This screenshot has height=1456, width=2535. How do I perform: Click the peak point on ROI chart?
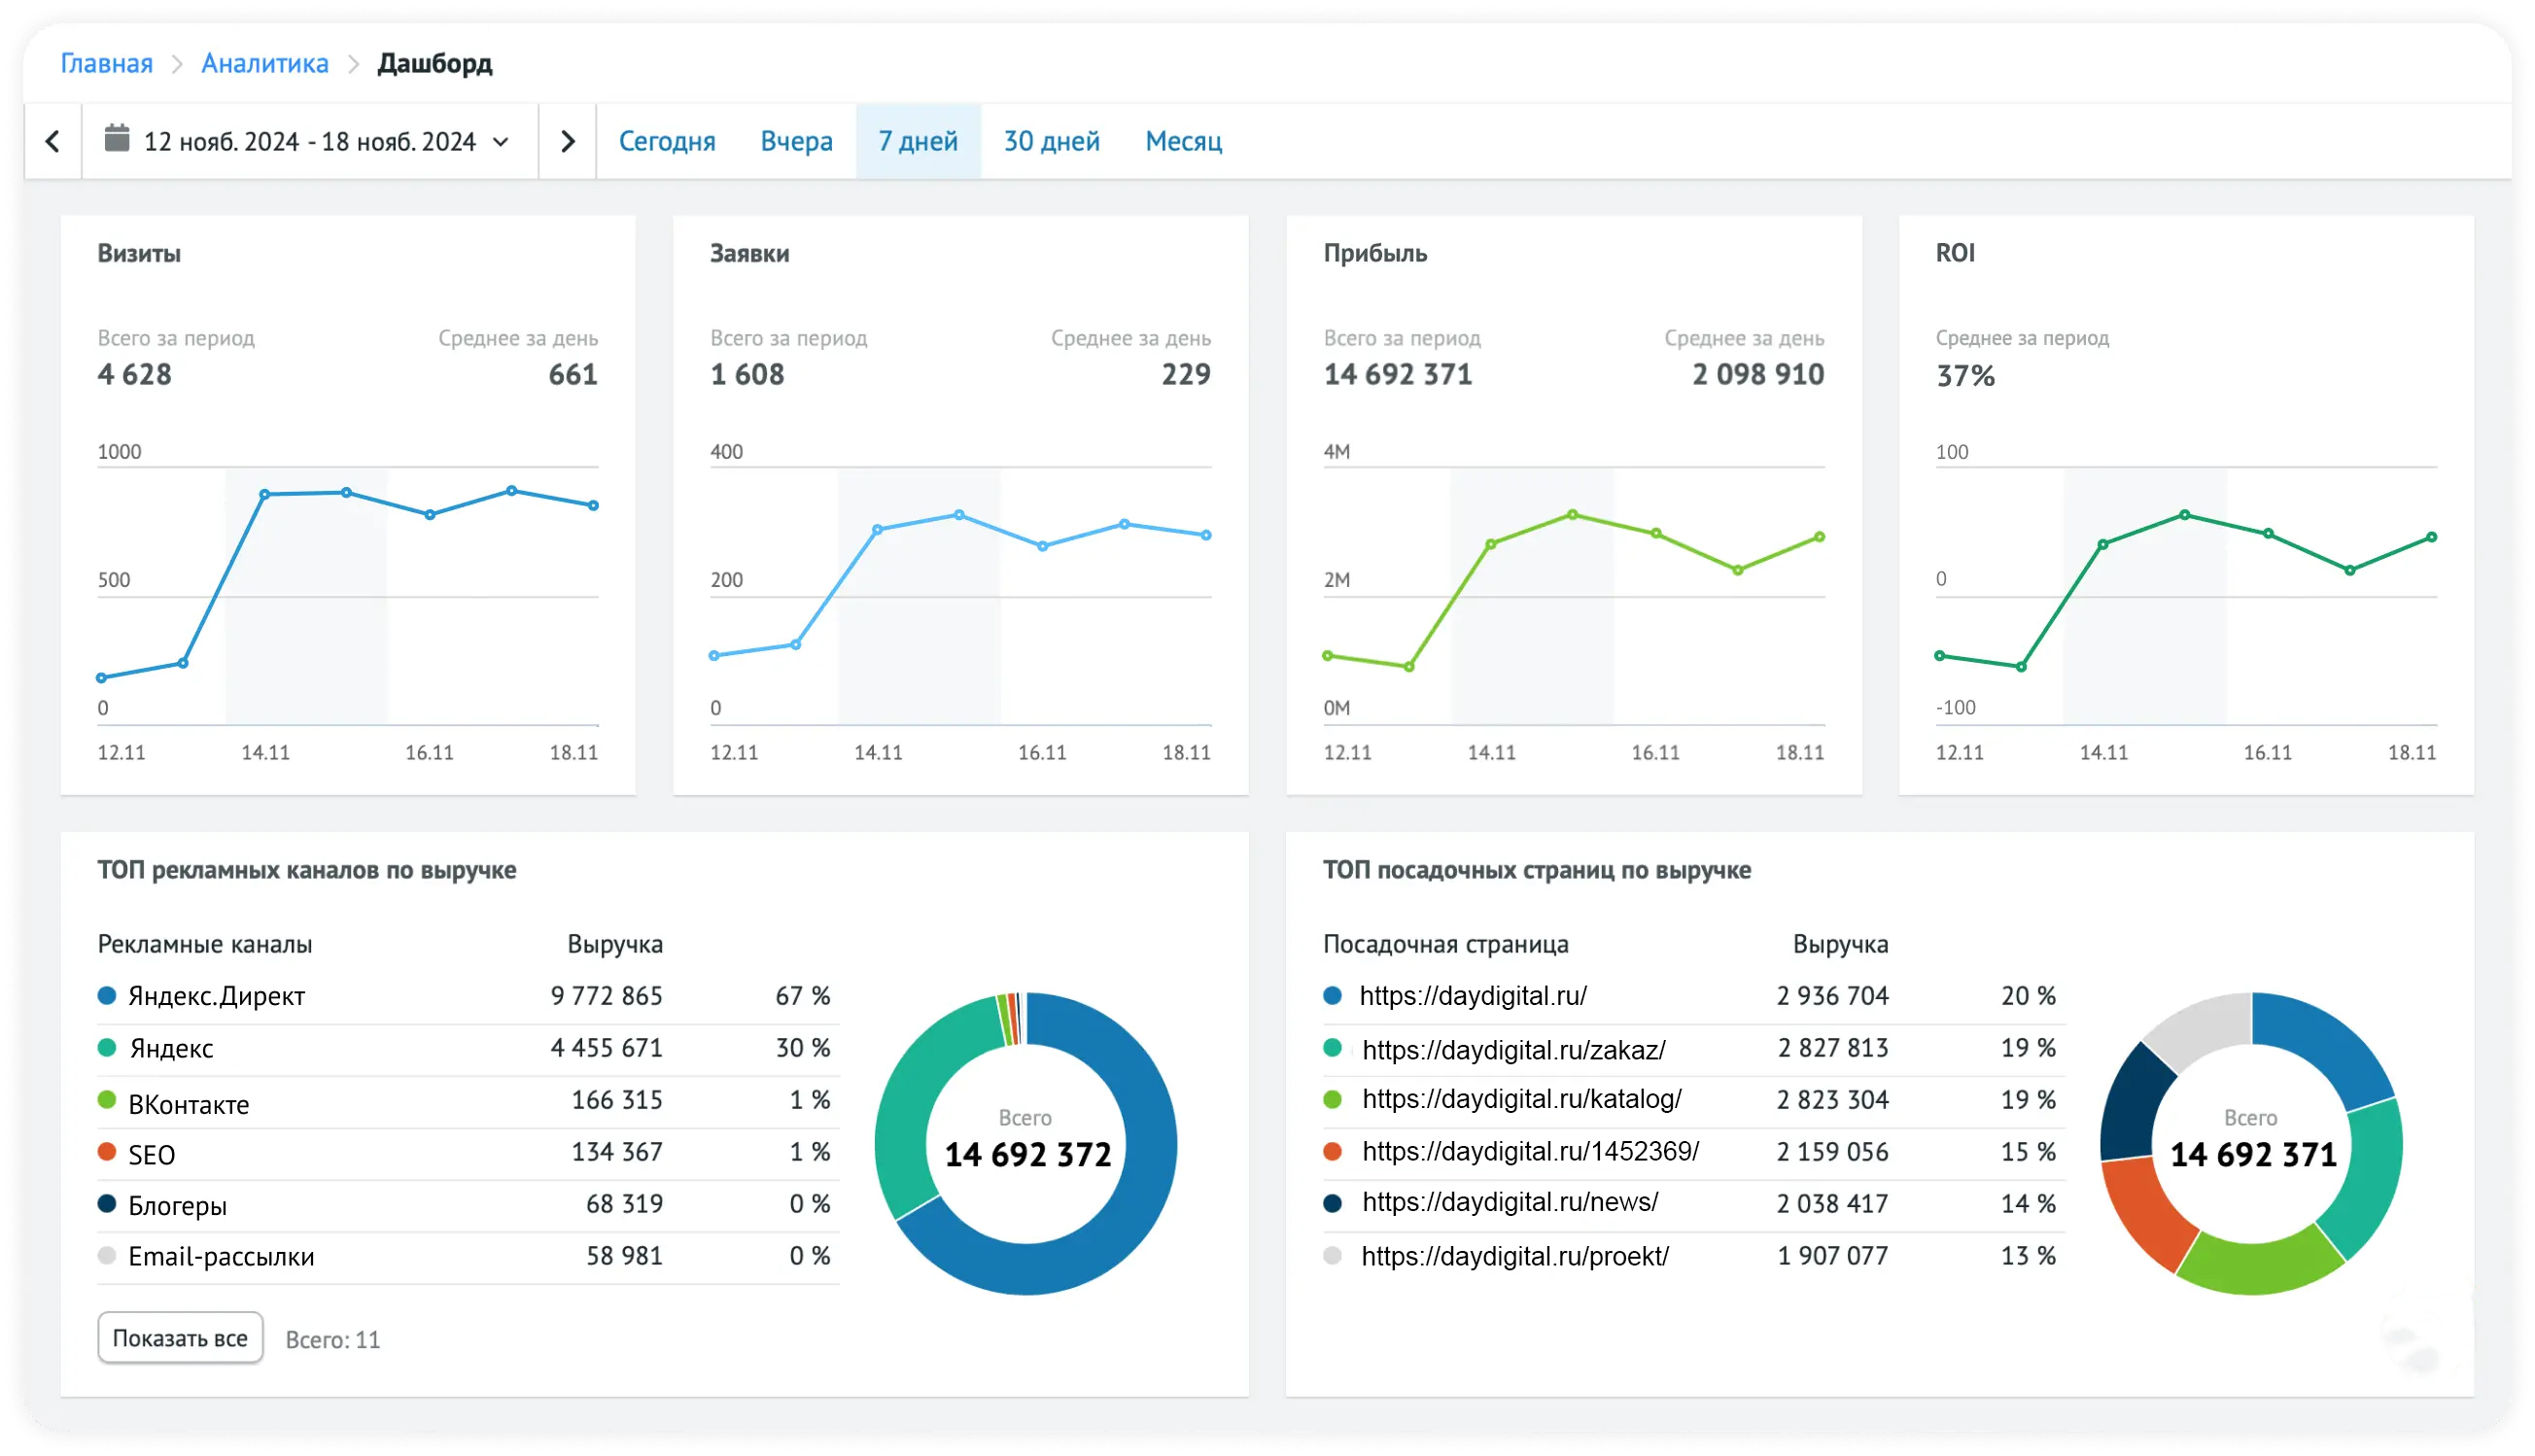tap(2184, 515)
